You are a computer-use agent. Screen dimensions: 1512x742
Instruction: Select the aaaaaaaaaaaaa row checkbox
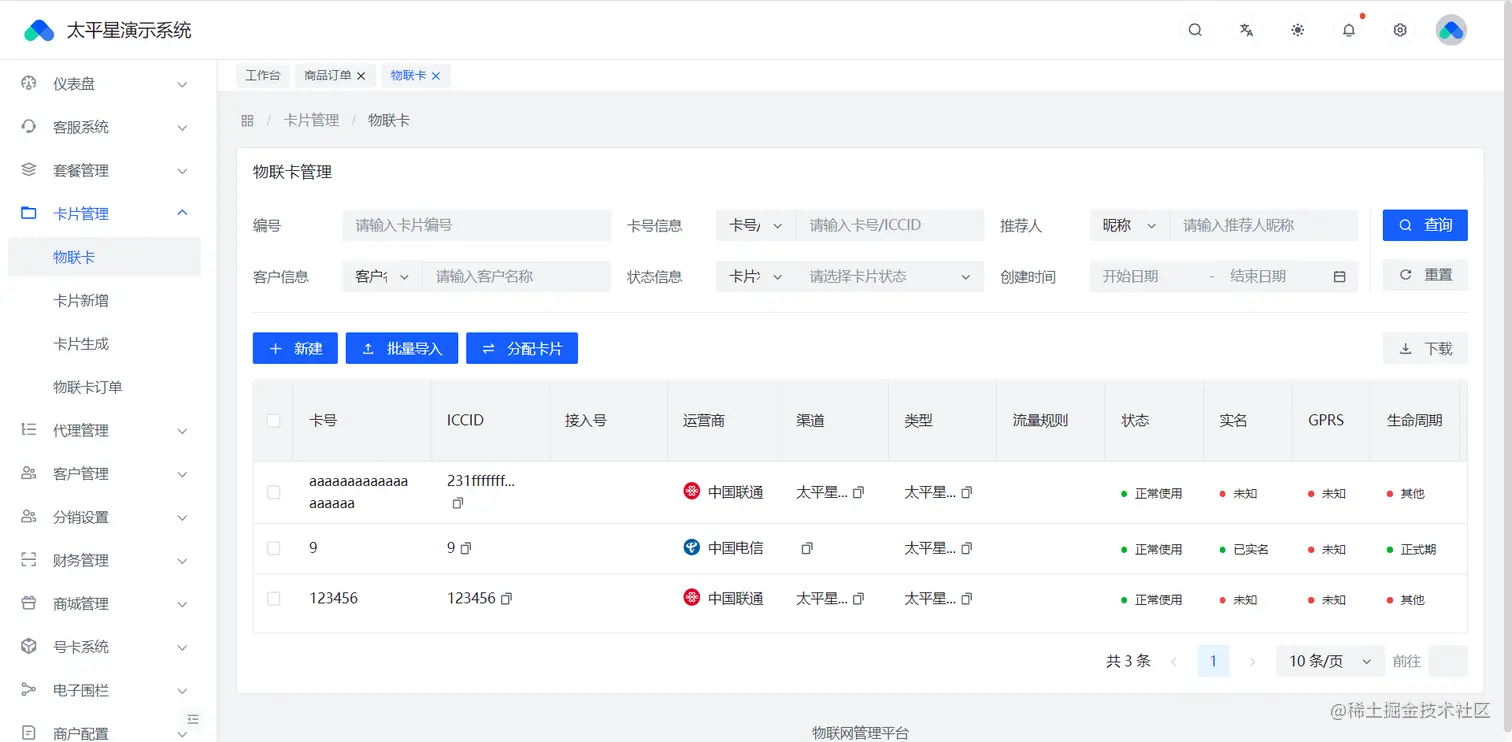tap(273, 492)
